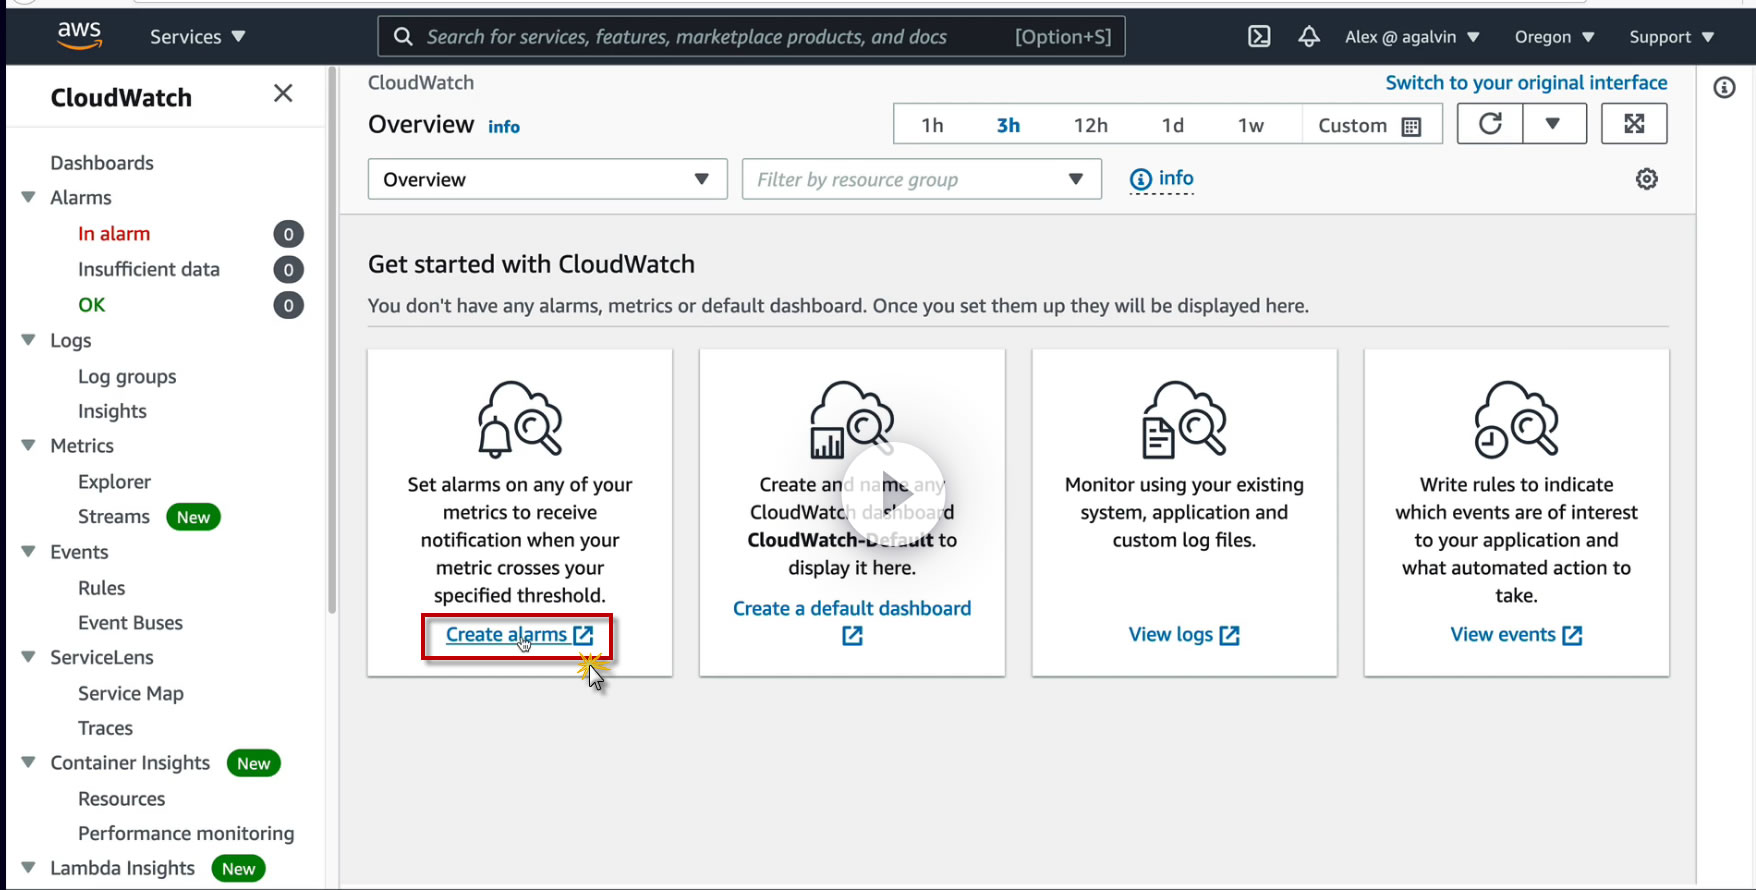Click the AWS logo home icon
The height and width of the screenshot is (890, 1756).
[79, 35]
